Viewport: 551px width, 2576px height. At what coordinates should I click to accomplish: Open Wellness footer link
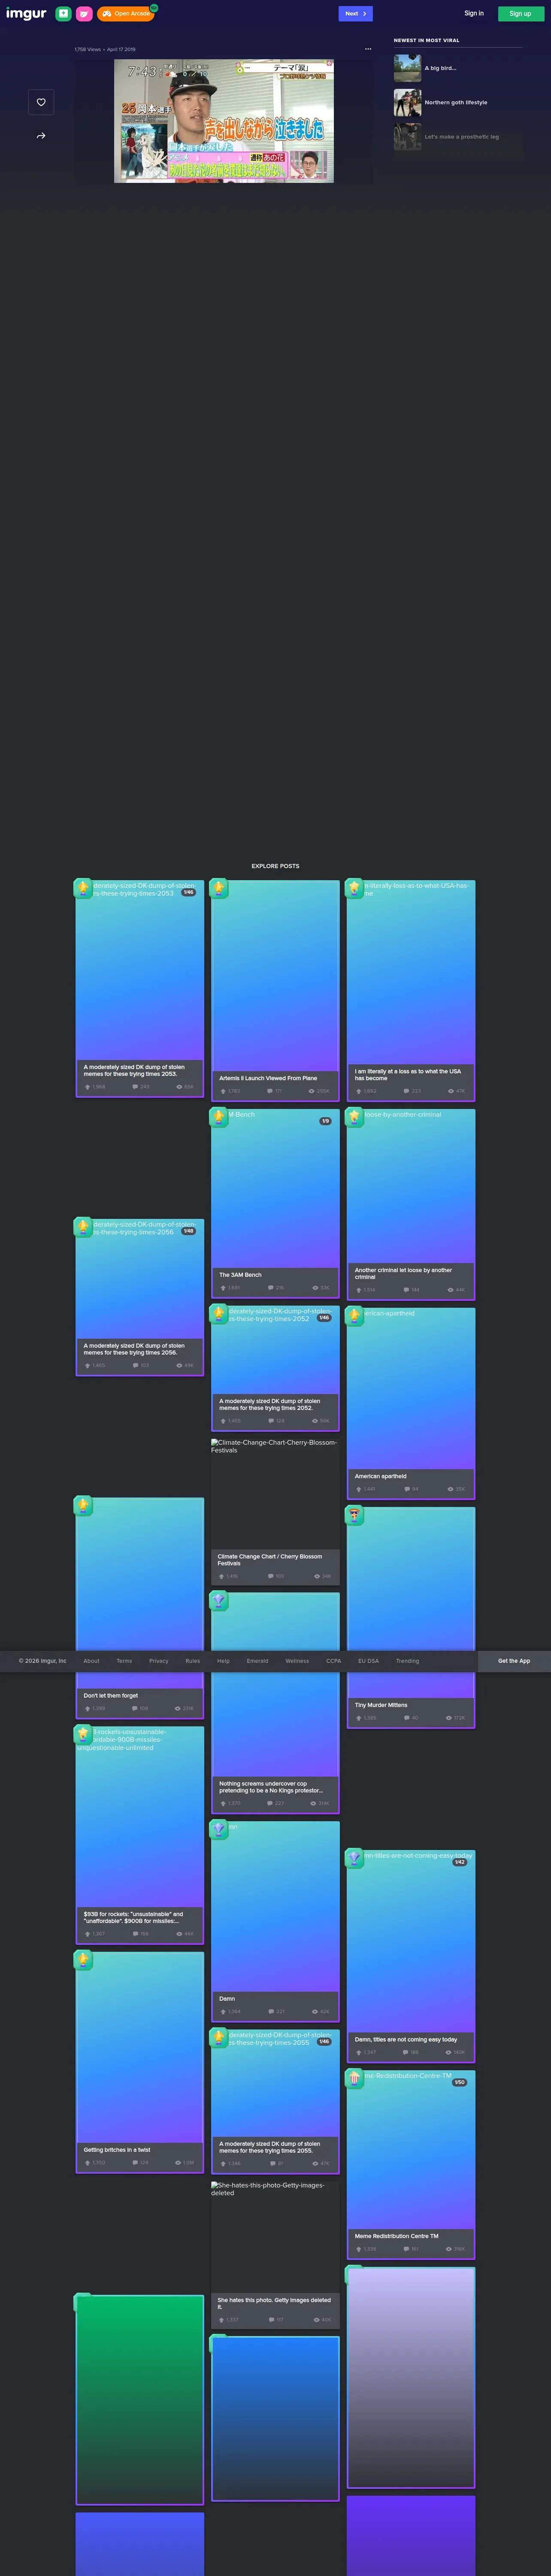(x=297, y=1661)
